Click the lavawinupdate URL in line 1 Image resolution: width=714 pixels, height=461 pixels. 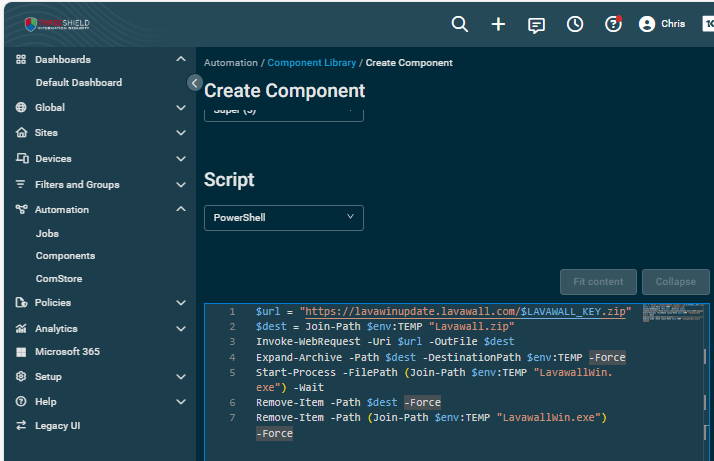[465, 312]
